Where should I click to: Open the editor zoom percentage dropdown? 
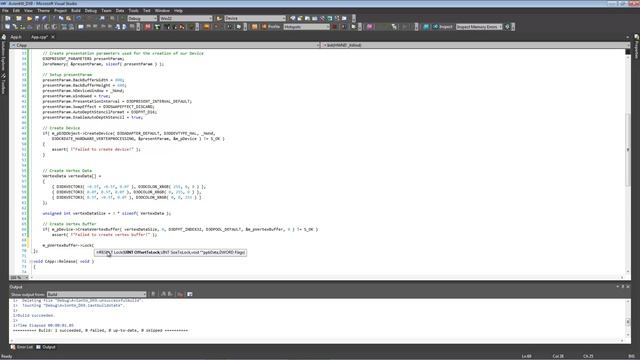click(x=19, y=278)
